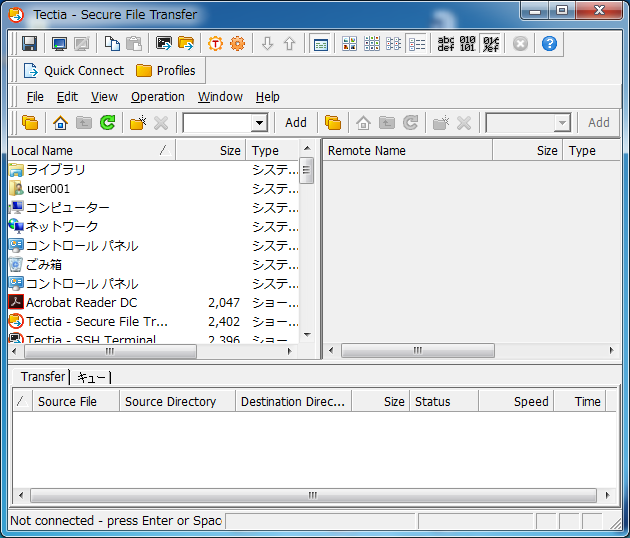Open the File menu
This screenshot has width=630, height=538.
(35, 97)
